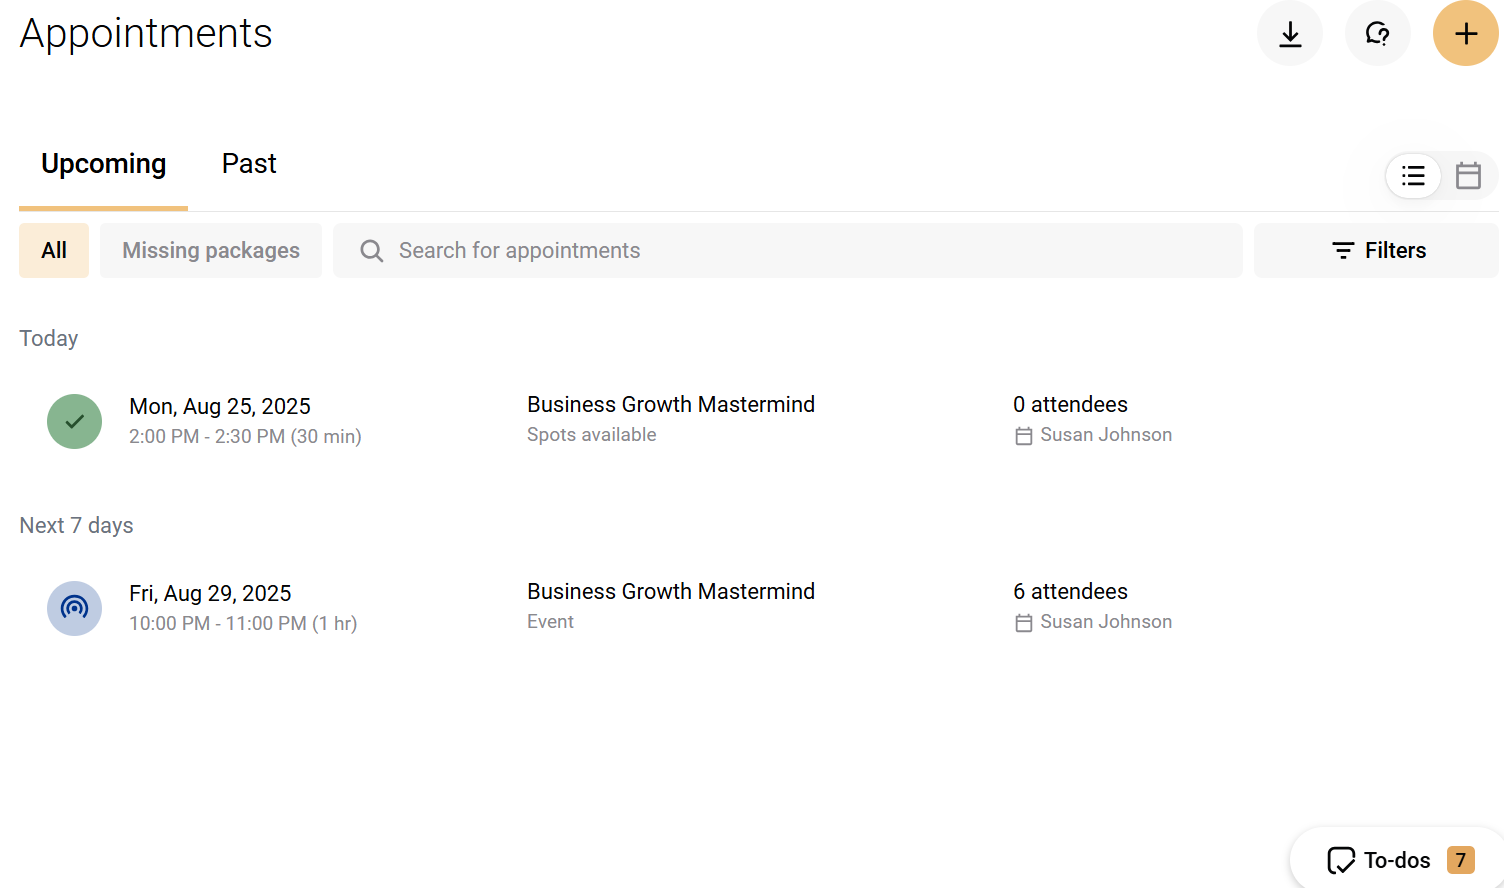Screen dimensions: 1504x888
Task: Click the appointment search field
Action: (x=700, y=250)
